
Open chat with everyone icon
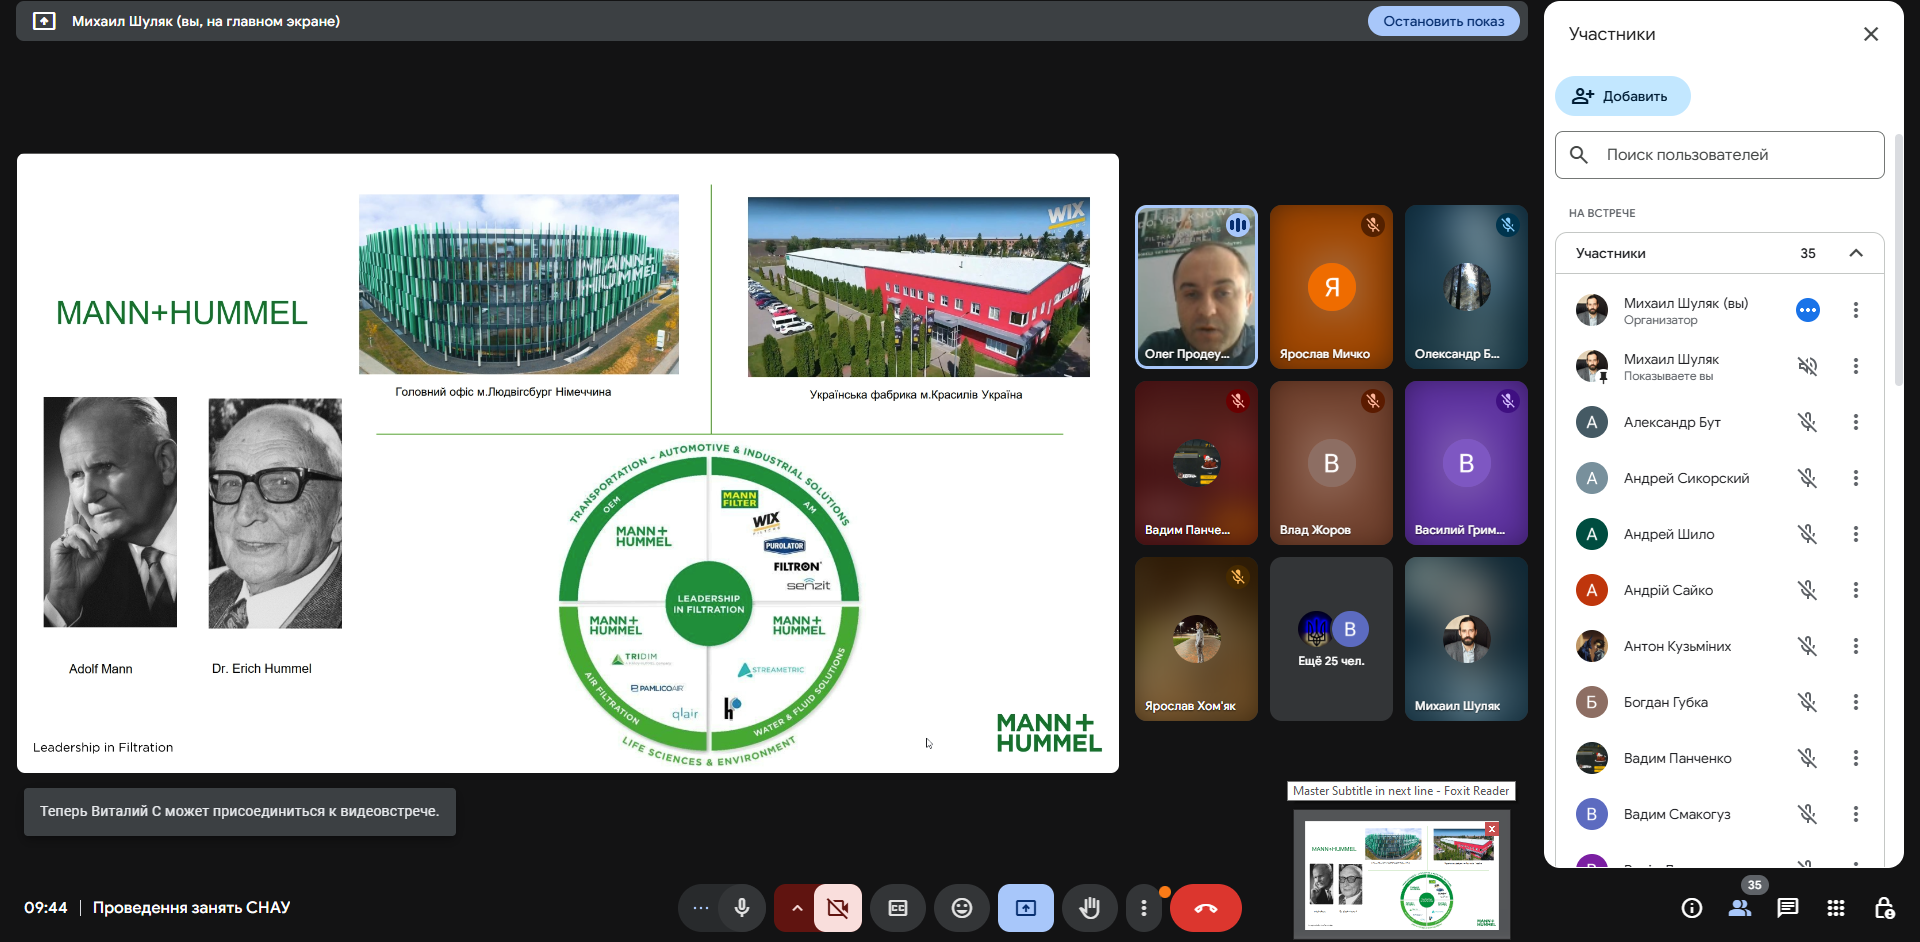[x=1788, y=908]
